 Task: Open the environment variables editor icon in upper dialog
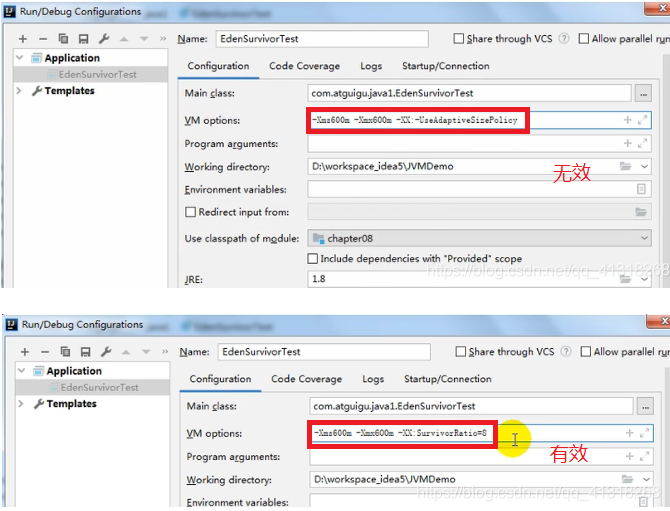pyautogui.click(x=641, y=189)
